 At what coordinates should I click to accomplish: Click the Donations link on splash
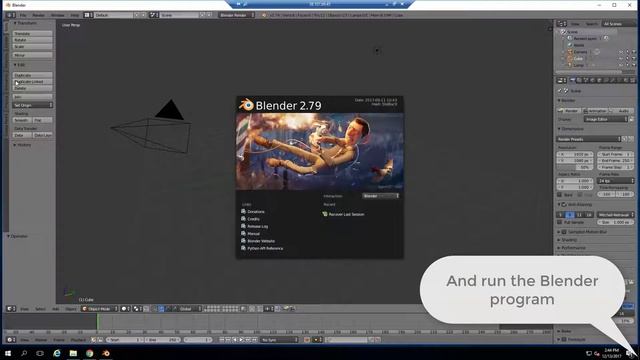[x=253, y=211]
